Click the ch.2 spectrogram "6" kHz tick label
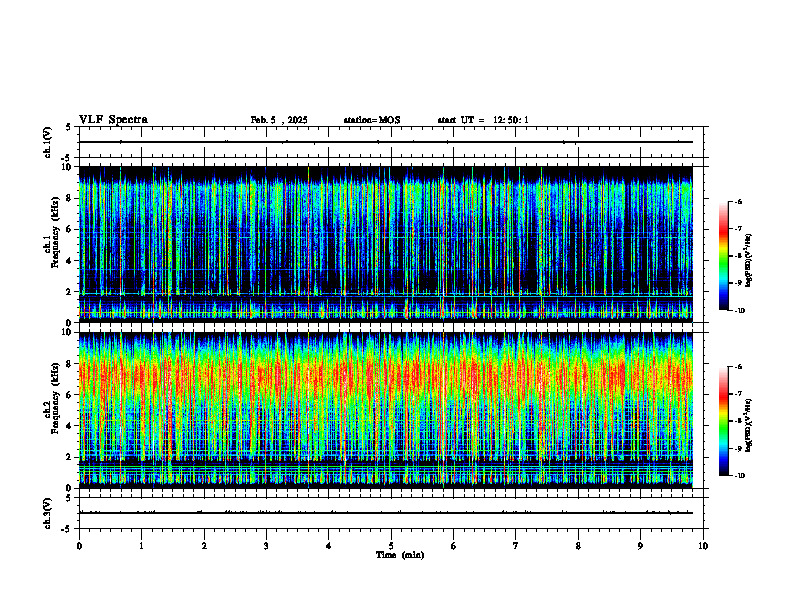The height and width of the screenshot is (612, 792). [70, 395]
